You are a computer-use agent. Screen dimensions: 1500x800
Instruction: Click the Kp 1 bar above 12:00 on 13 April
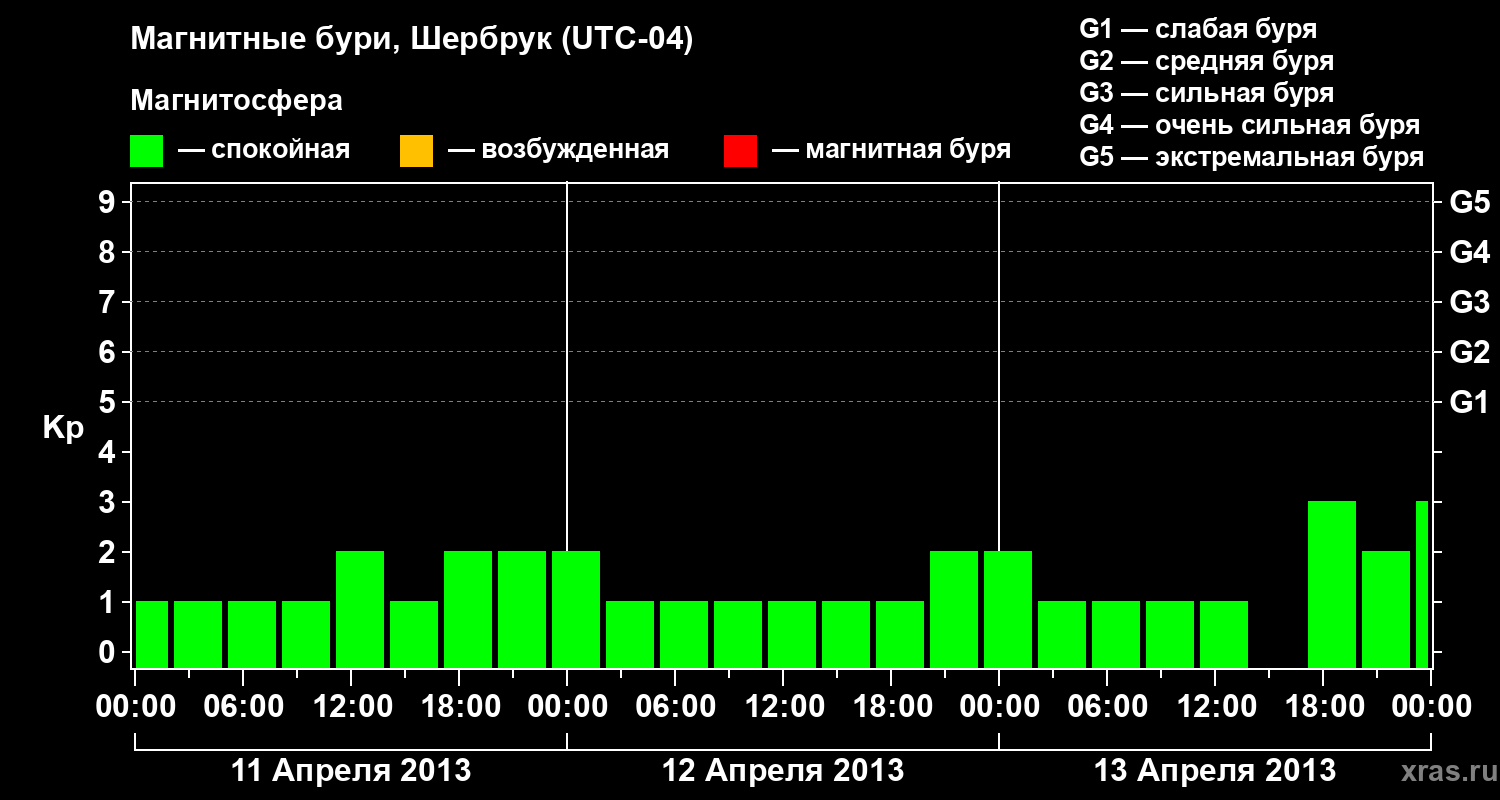coord(1224,634)
